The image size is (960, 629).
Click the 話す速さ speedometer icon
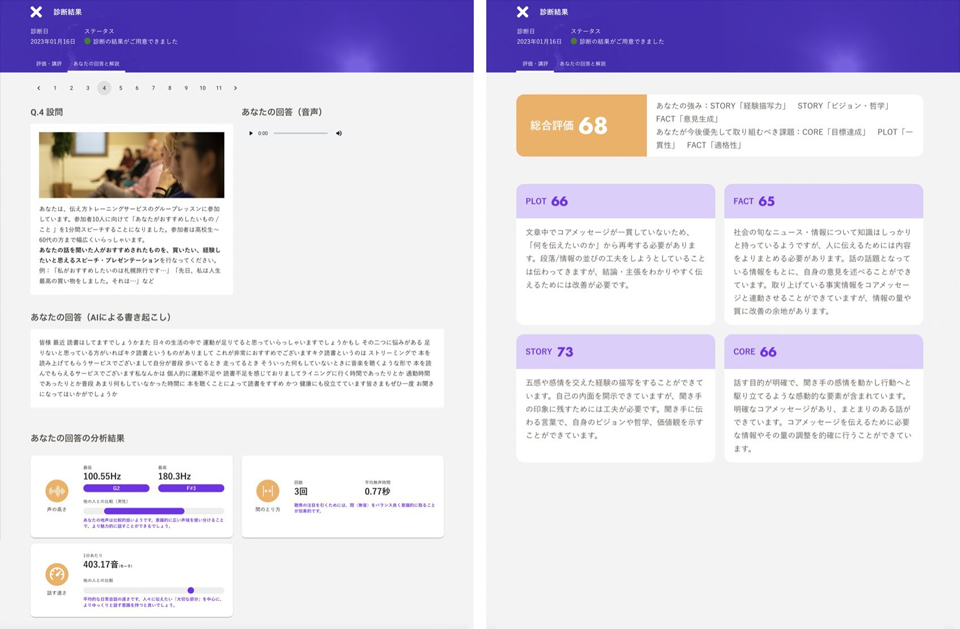tap(57, 574)
